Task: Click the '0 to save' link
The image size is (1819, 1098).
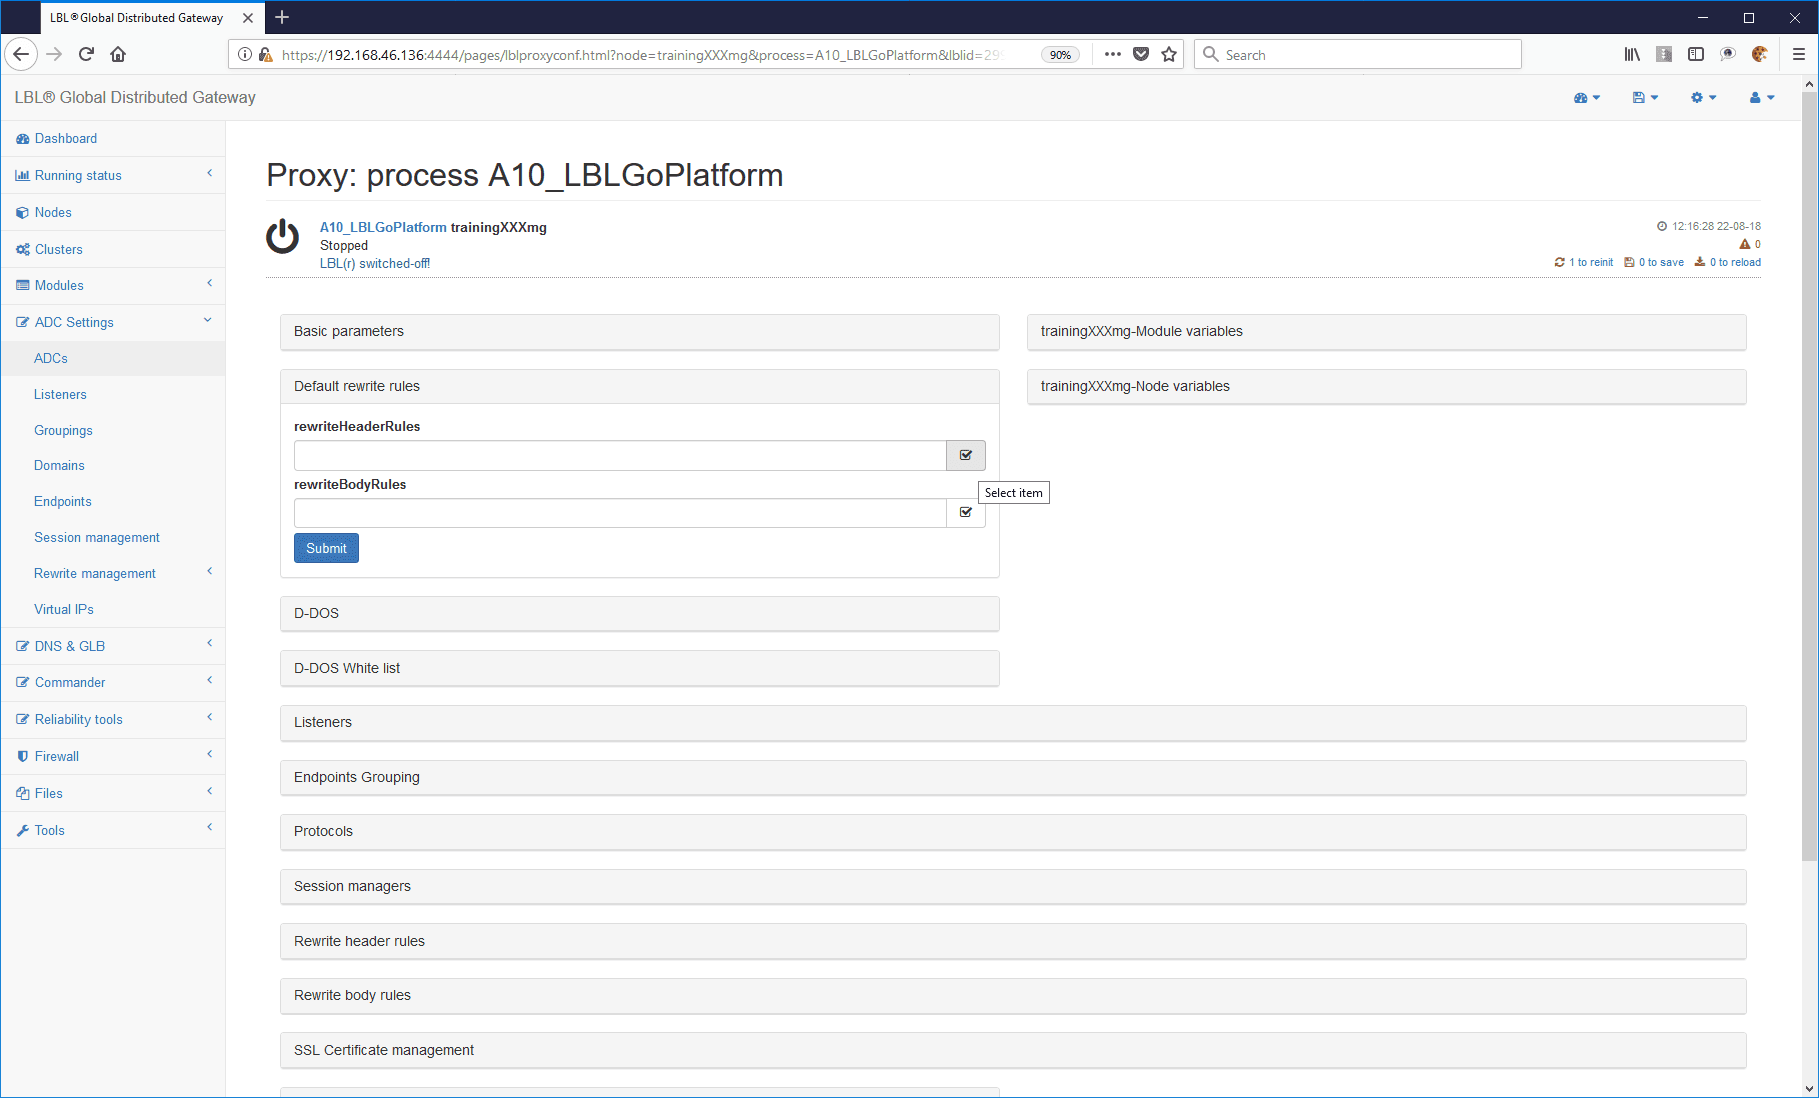Action: (x=1654, y=262)
